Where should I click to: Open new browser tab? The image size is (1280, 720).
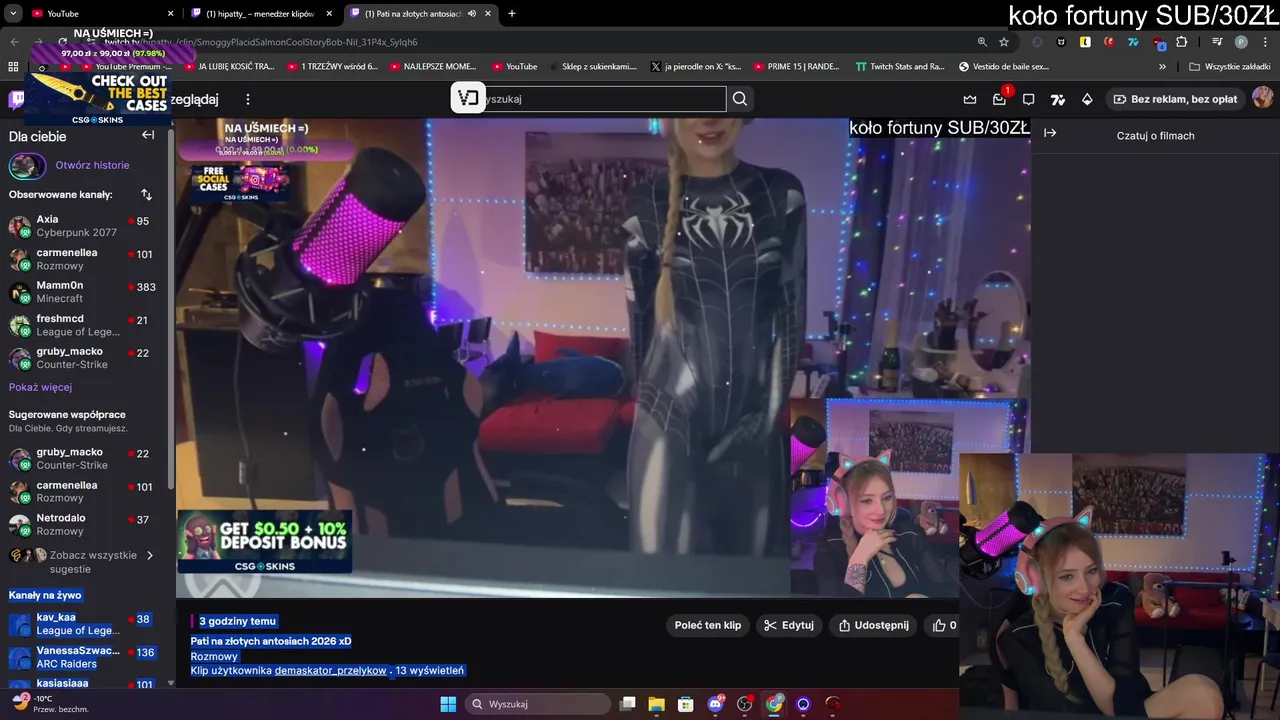[512, 14]
